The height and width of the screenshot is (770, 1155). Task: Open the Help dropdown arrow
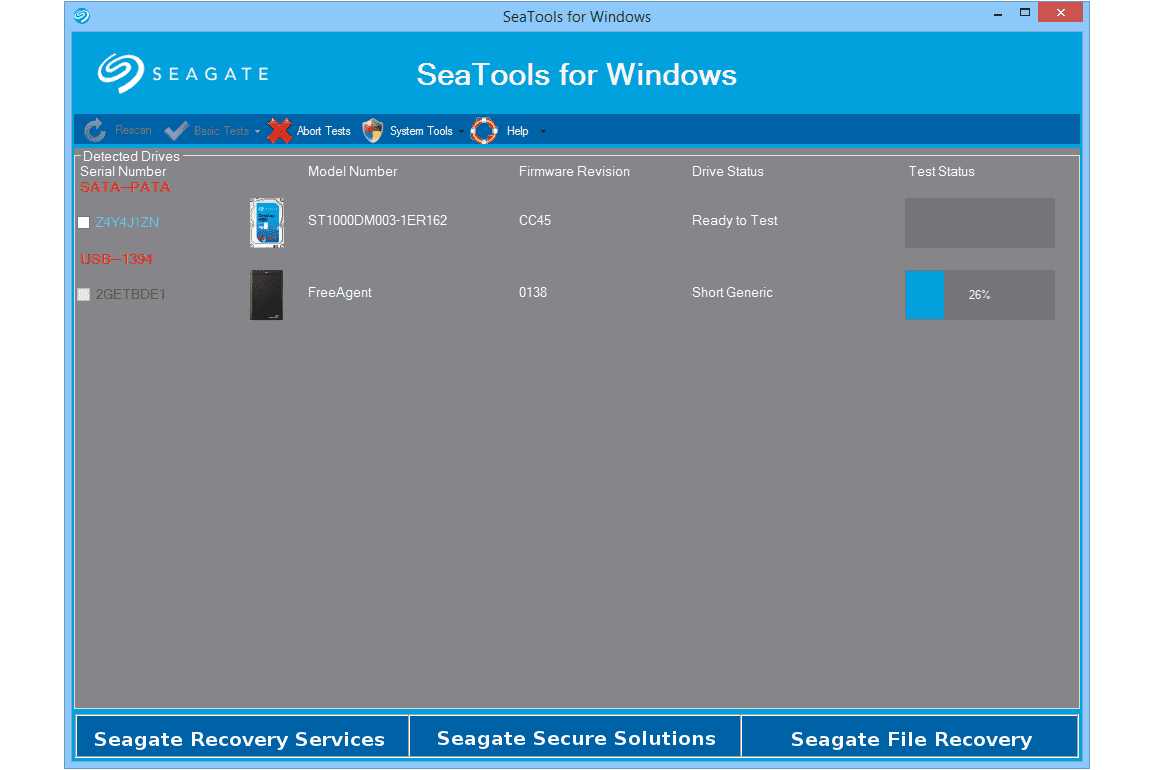[x=543, y=132]
